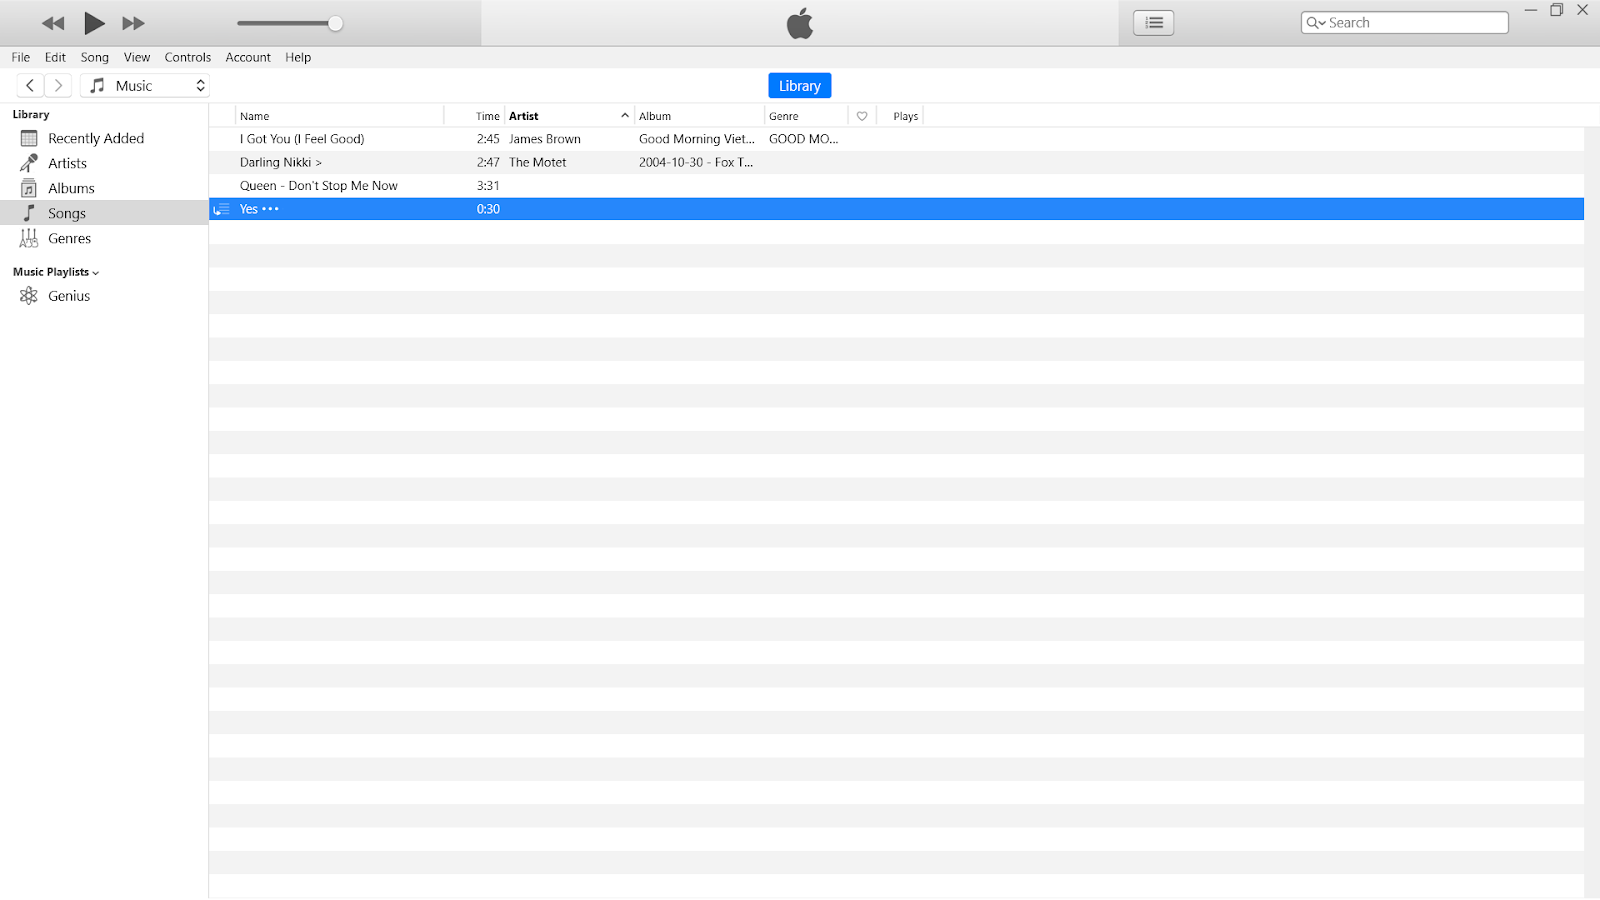Adjust the volume slider knob
The height and width of the screenshot is (900, 1600).
point(336,23)
